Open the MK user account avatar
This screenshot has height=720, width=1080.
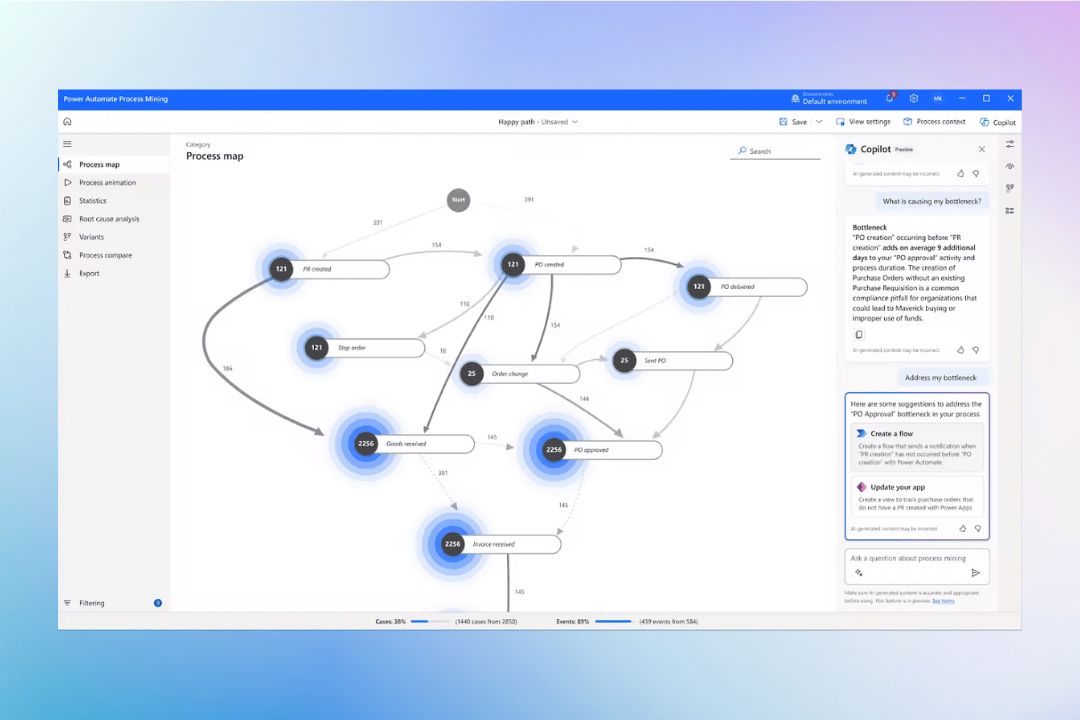[x=937, y=99]
